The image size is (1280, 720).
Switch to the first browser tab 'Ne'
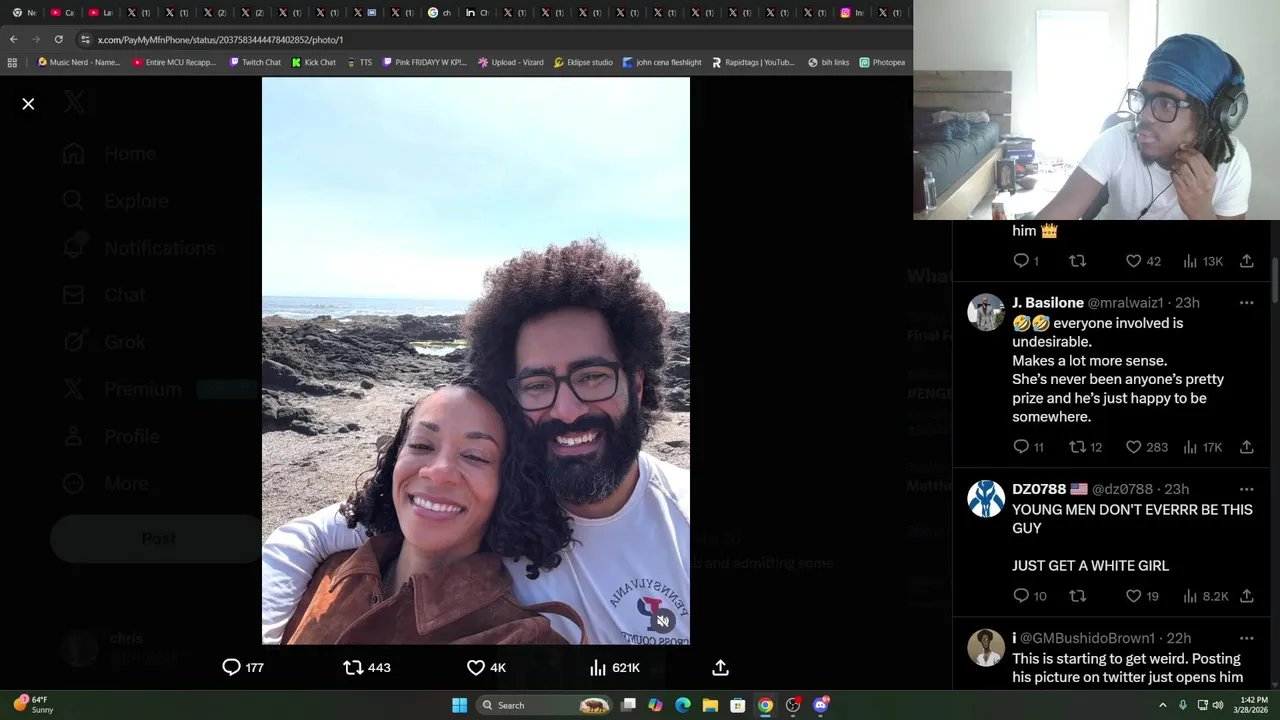[x=24, y=13]
